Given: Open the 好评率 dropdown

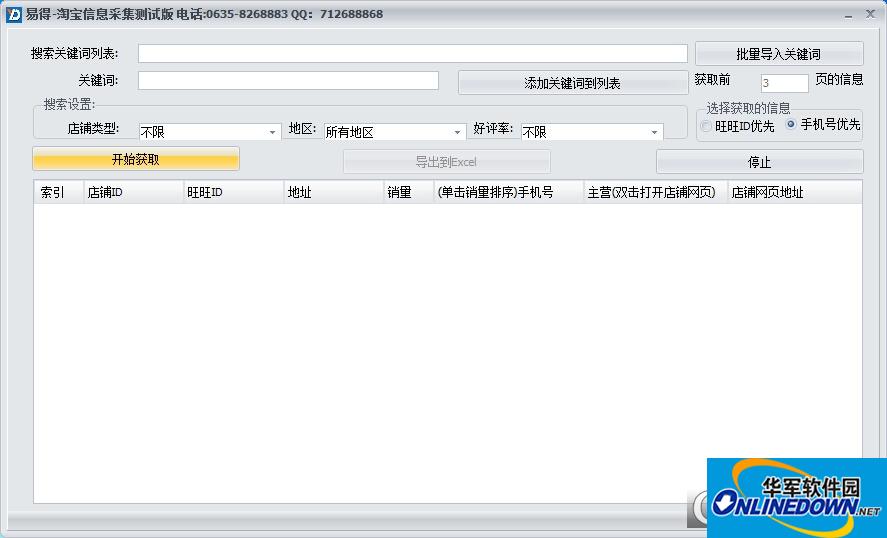Looking at the screenshot, I should tap(592, 132).
